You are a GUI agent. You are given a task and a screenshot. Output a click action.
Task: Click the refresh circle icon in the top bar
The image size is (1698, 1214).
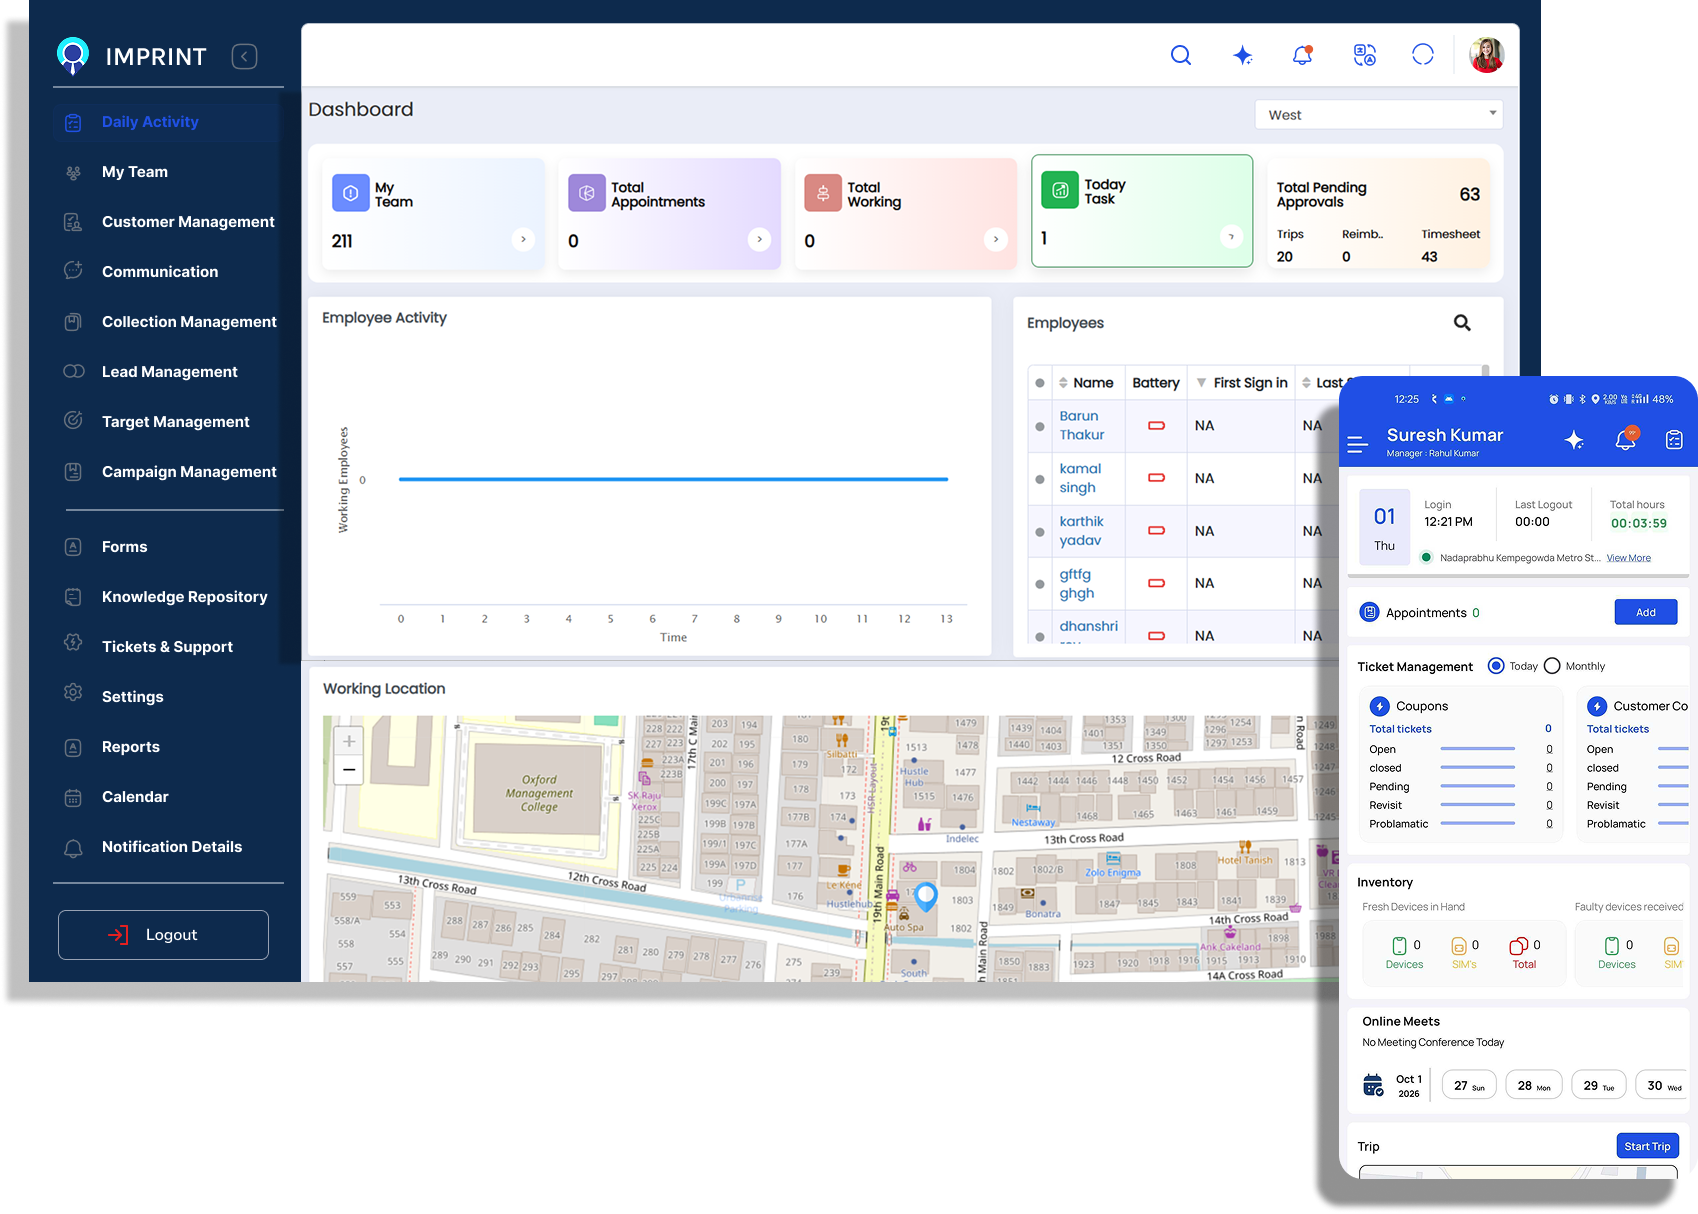click(x=1423, y=55)
